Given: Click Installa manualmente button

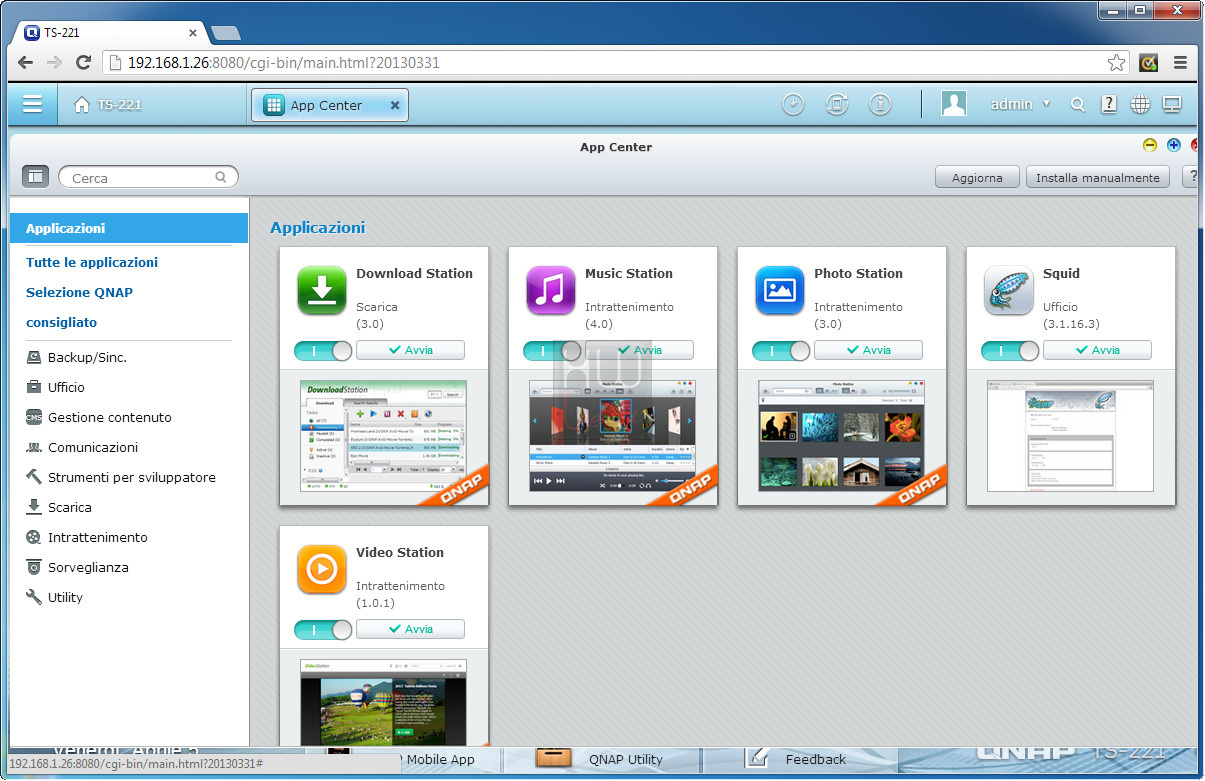Looking at the screenshot, I should pyautogui.click(x=1098, y=177).
